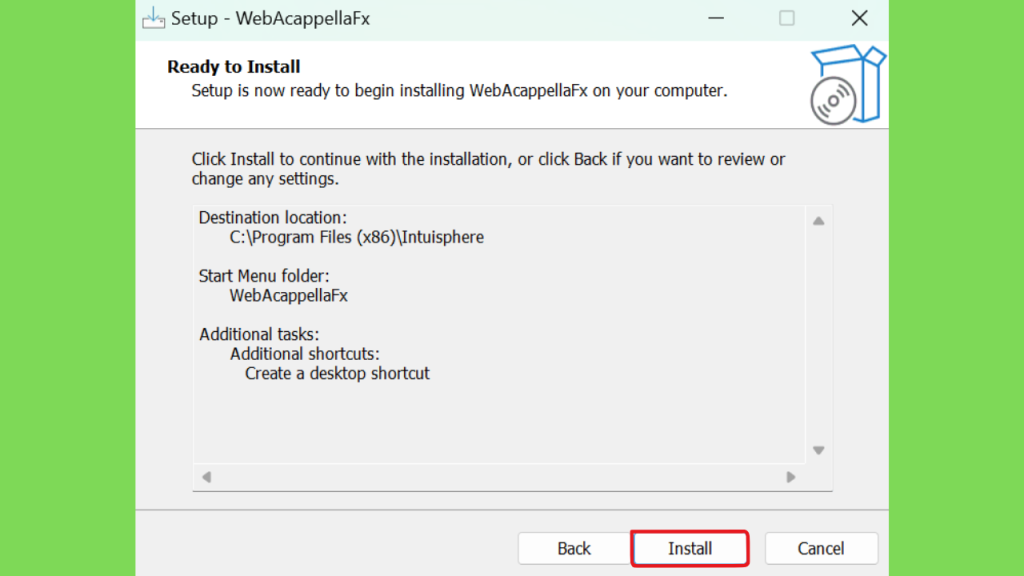This screenshot has height=576, width=1024.
Task: Click the setup icon in title bar
Action: coord(153,18)
